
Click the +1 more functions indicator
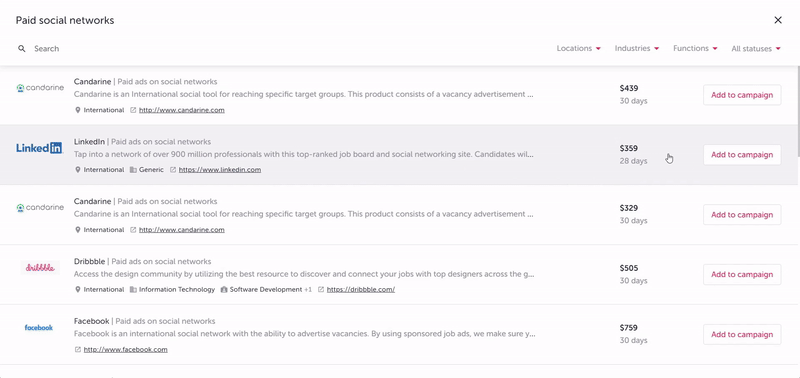(x=308, y=290)
